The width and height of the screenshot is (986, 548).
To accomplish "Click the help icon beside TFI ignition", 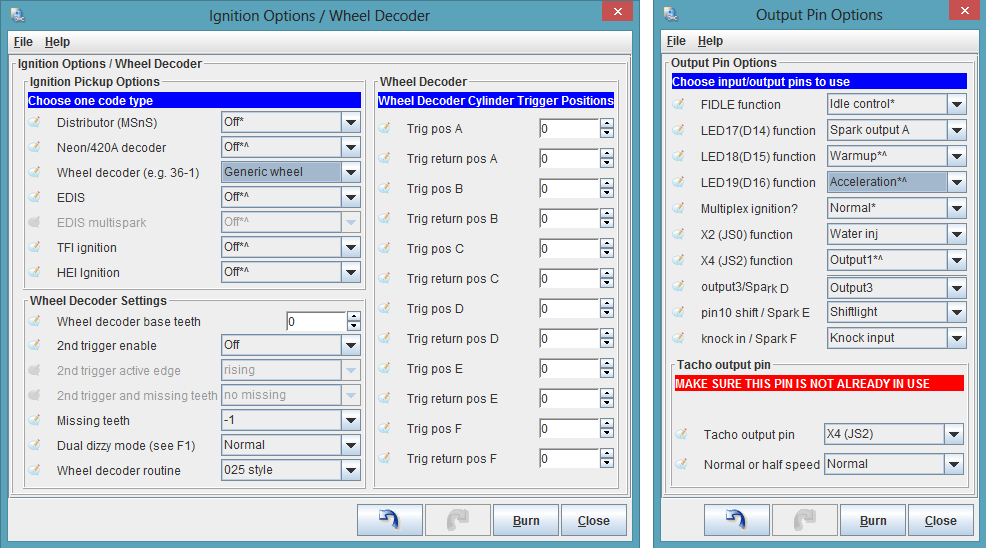I will tap(35, 247).
